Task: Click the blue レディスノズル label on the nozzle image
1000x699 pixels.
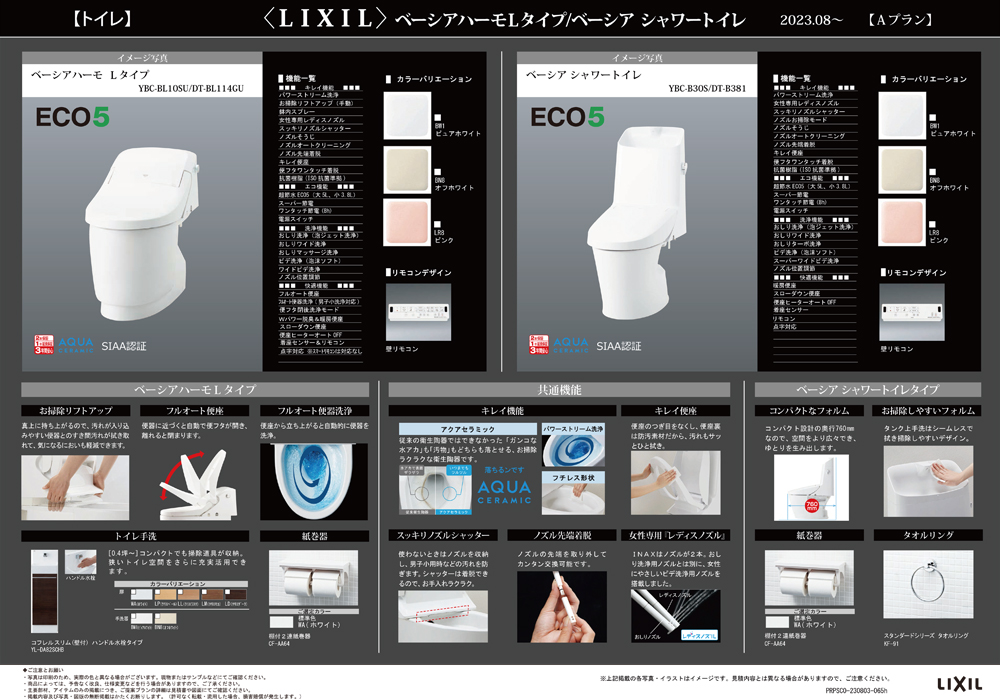Action: [x=699, y=635]
